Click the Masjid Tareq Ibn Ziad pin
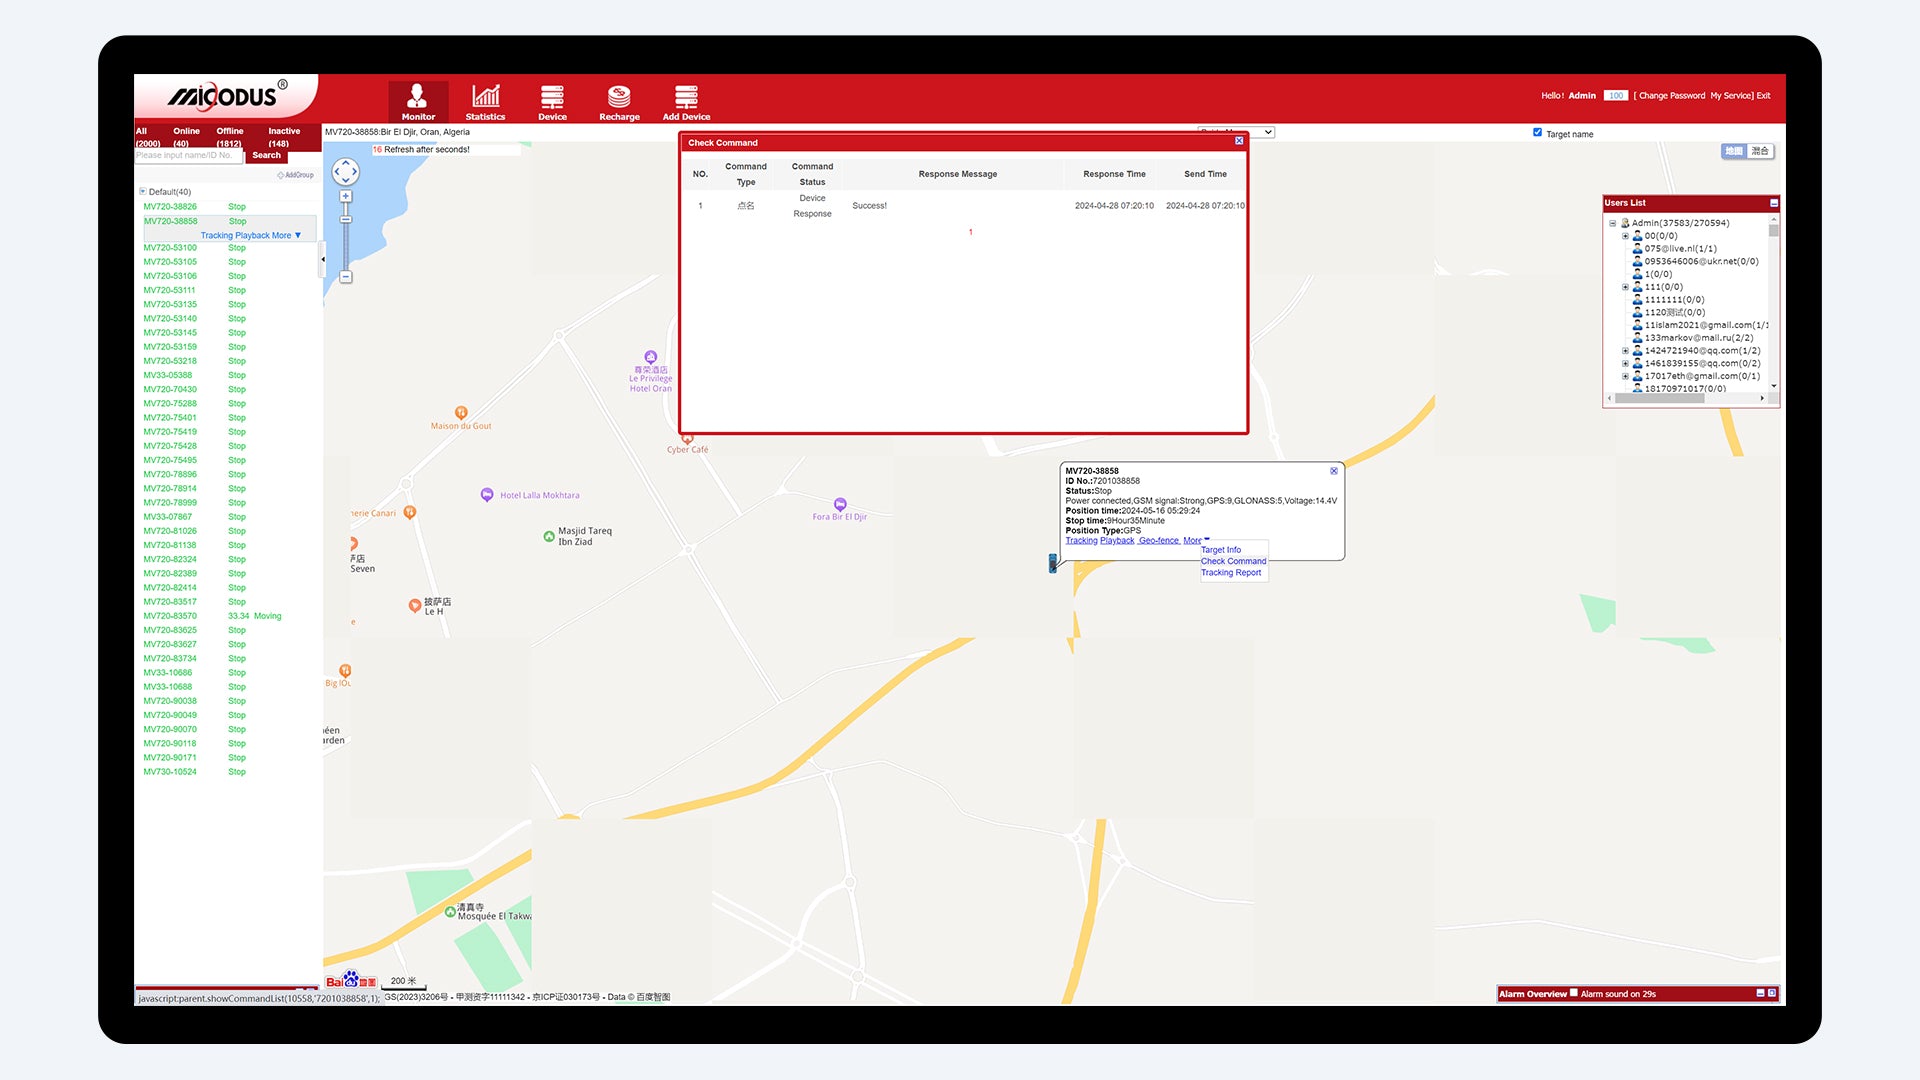Screen dimensions: 1920x1080 point(549,536)
